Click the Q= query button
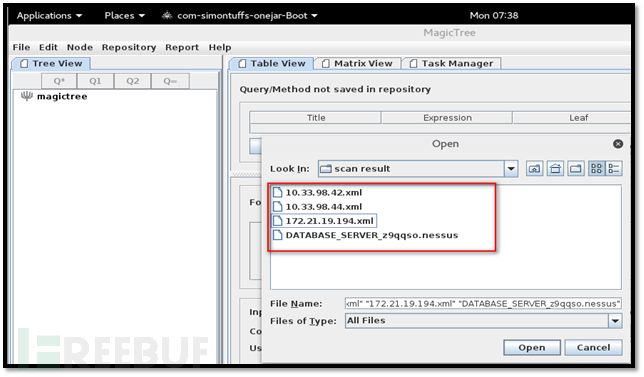644x377 pixels. pos(170,81)
